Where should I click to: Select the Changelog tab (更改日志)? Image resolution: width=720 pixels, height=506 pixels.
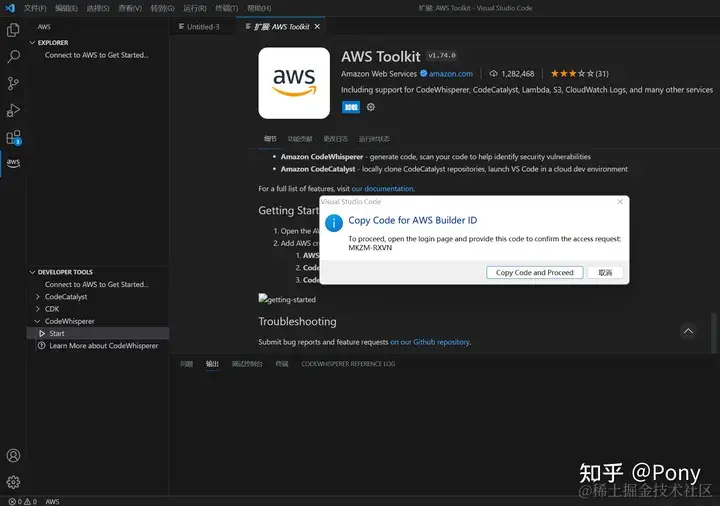coord(336,139)
